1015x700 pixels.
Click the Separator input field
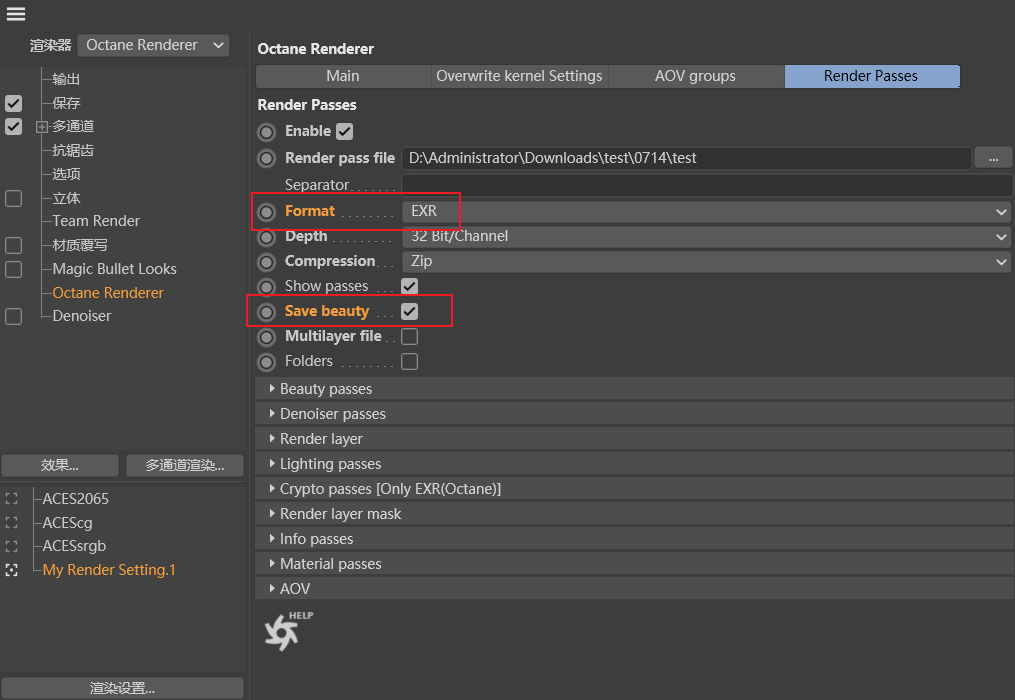(x=706, y=185)
